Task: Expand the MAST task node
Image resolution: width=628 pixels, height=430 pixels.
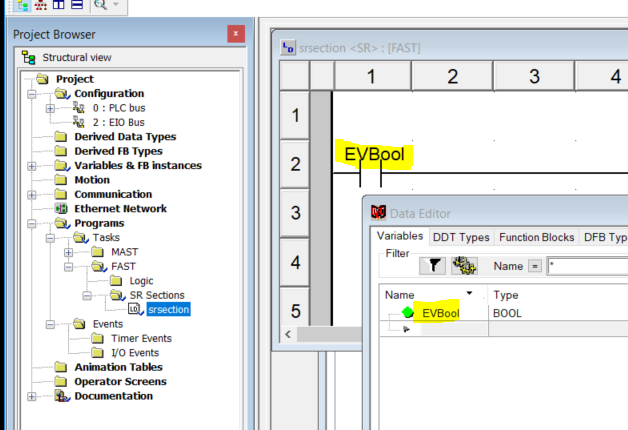Action: point(68,253)
